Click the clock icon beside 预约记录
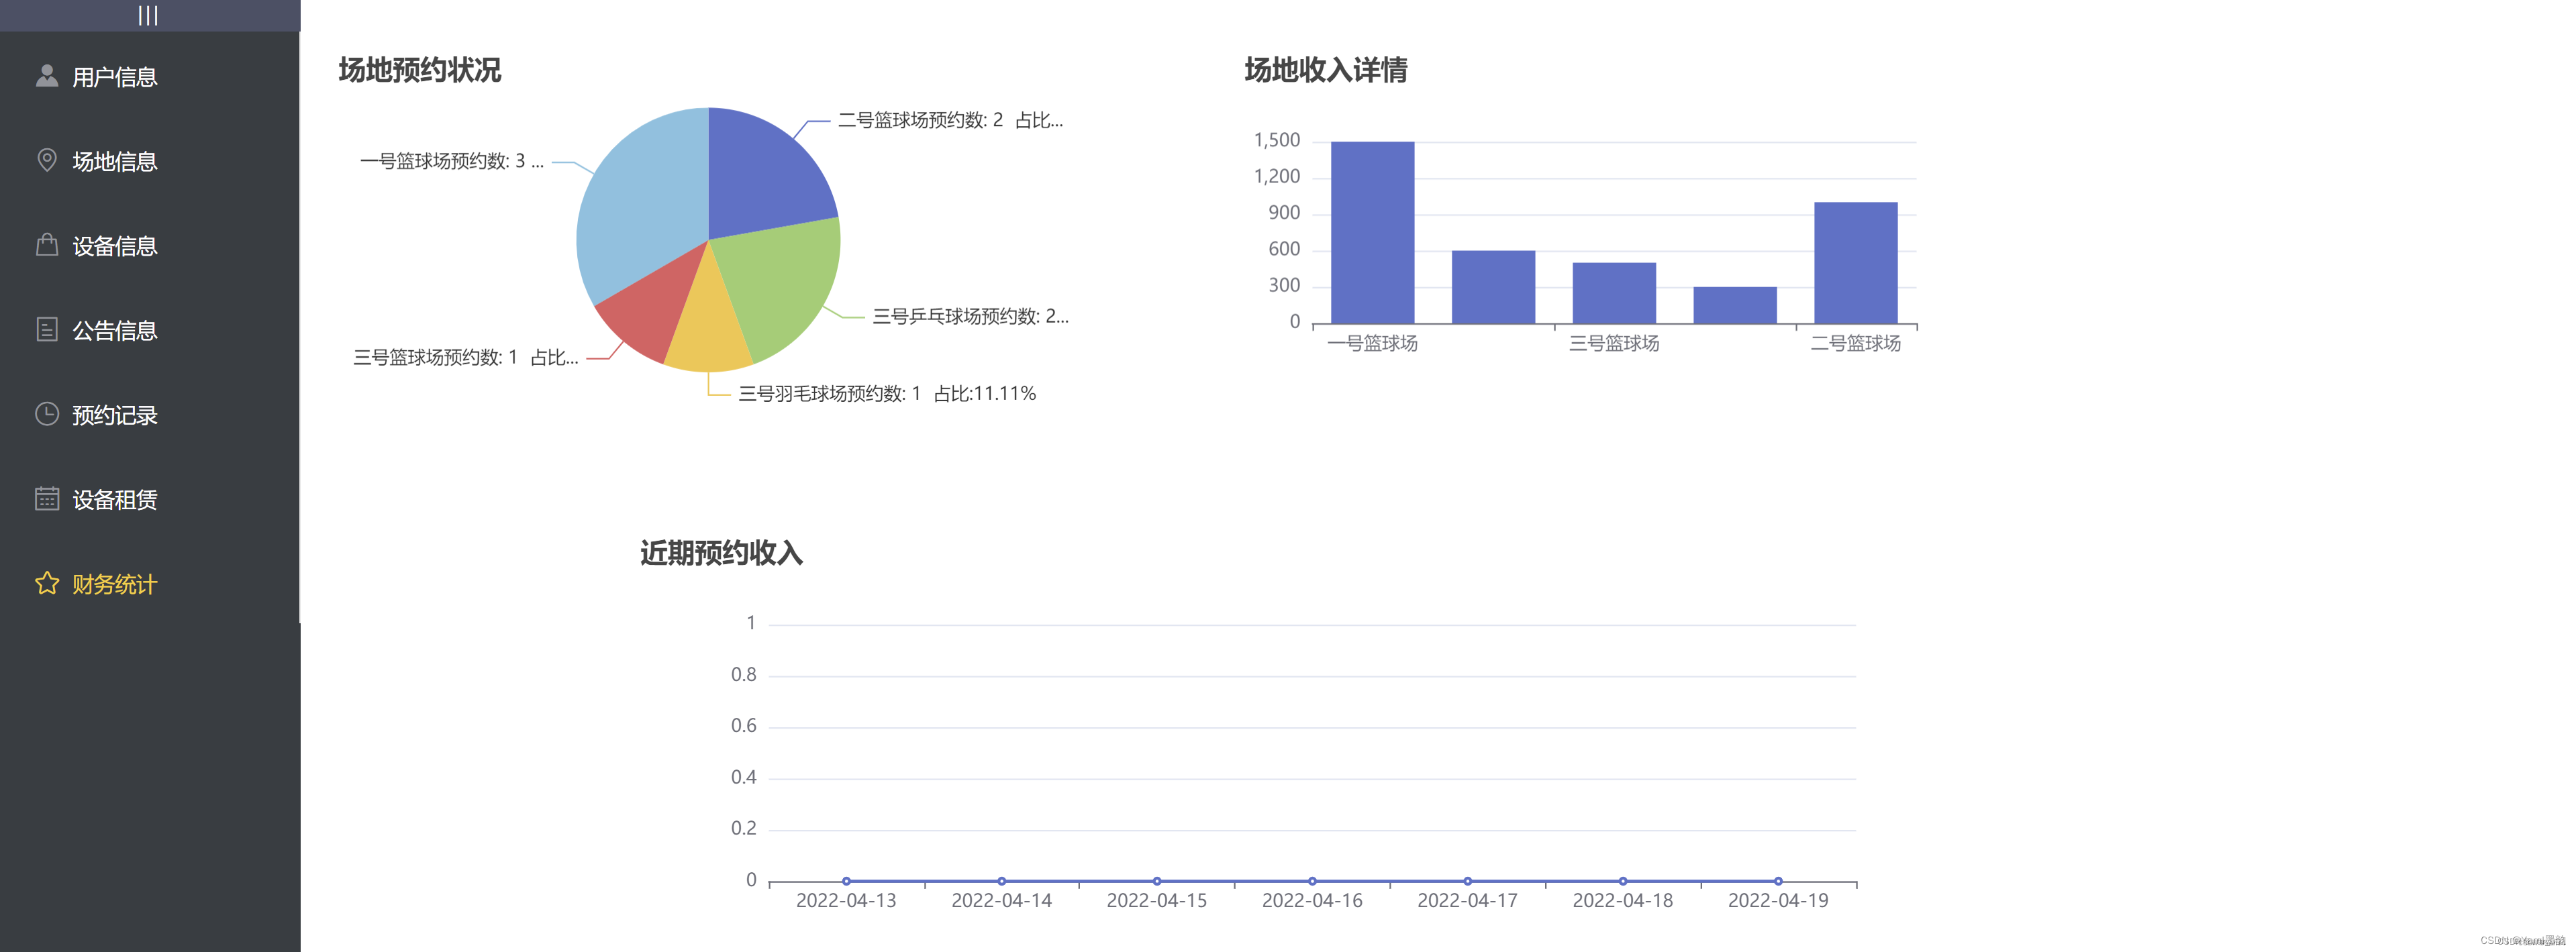This screenshot has width=2576, height=952. [x=46, y=414]
